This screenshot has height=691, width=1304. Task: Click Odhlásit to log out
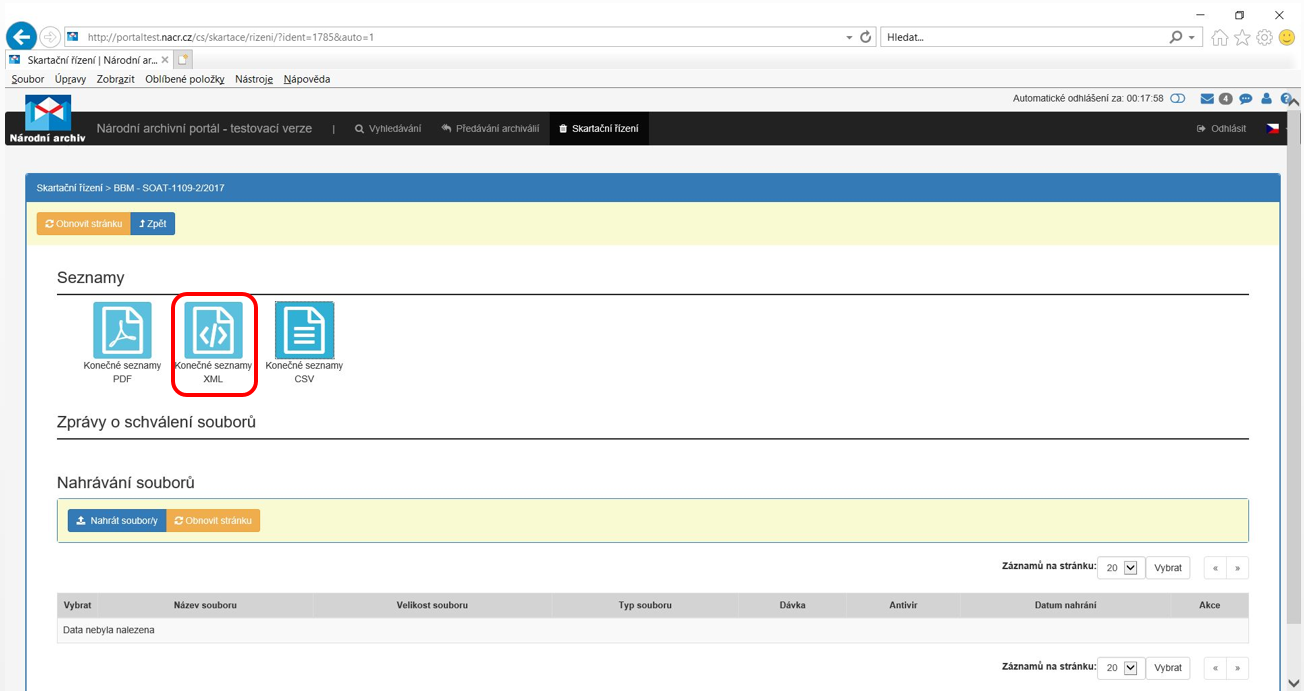coord(1221,129)
